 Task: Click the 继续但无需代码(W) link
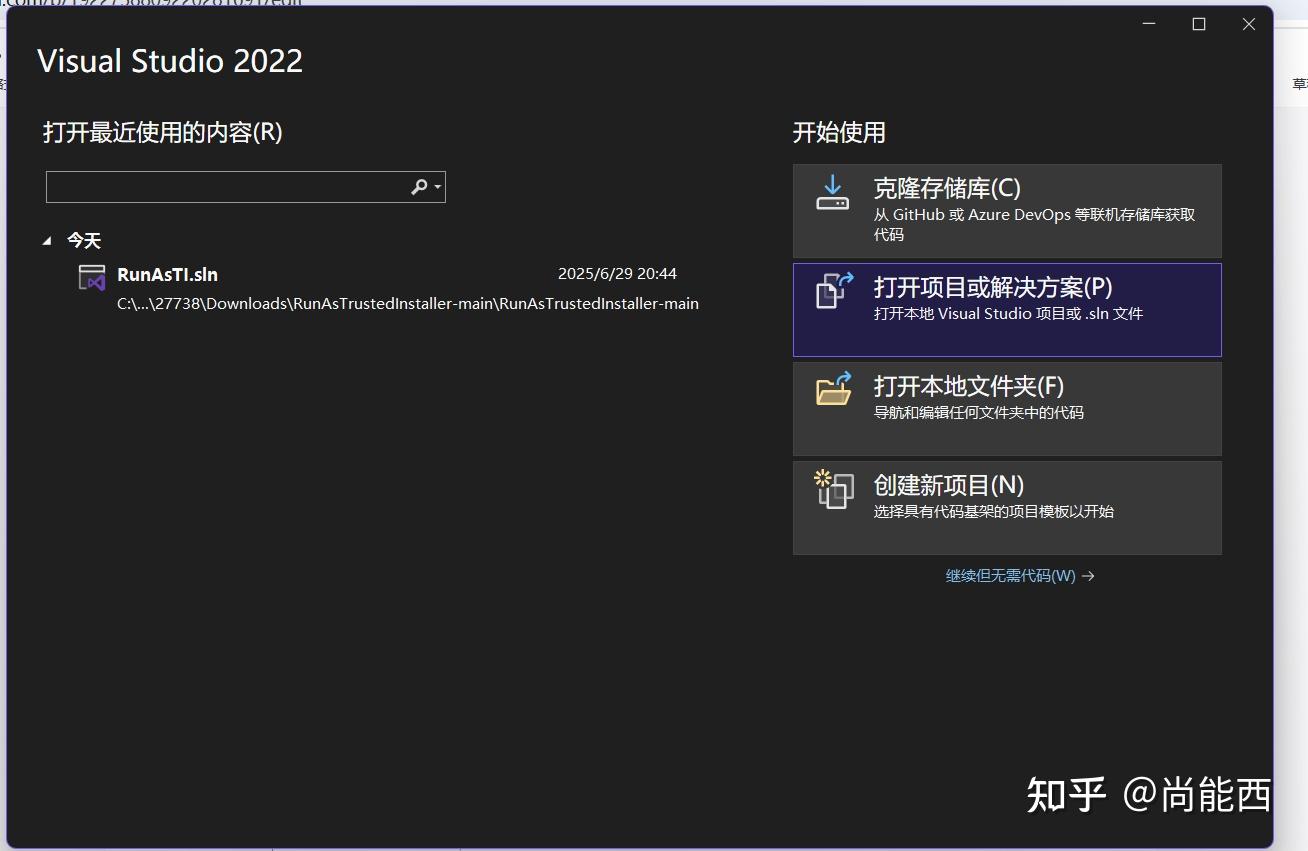[x=1010, y=576]
